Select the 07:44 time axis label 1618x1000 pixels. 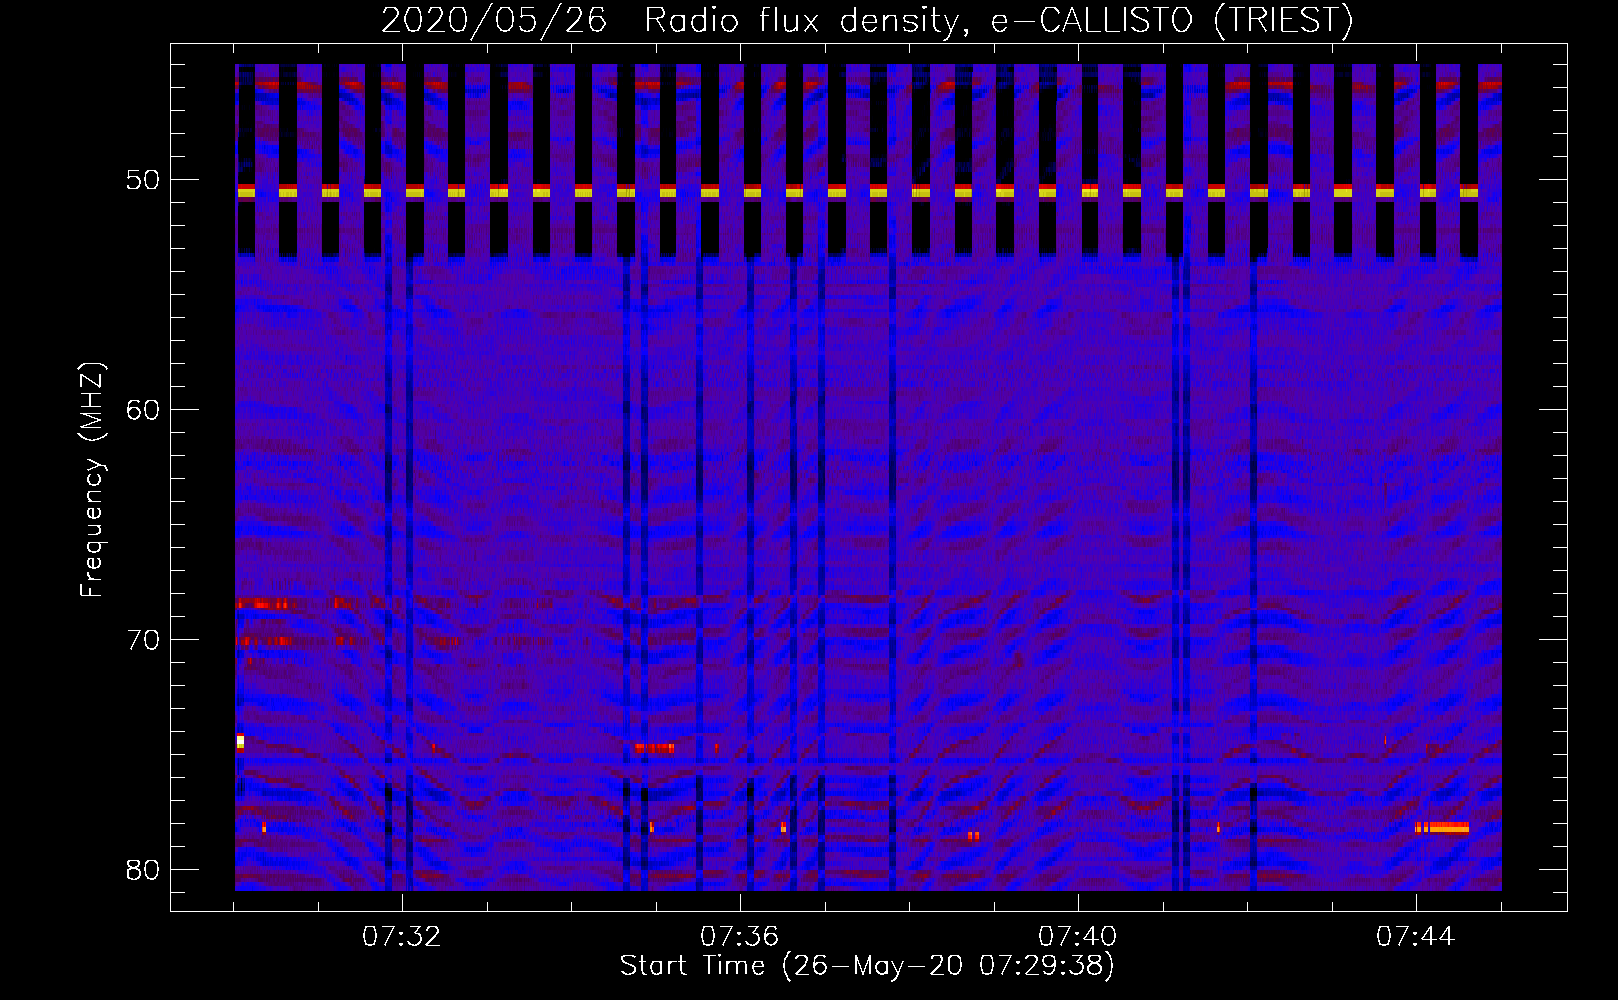pos(1415,937)
